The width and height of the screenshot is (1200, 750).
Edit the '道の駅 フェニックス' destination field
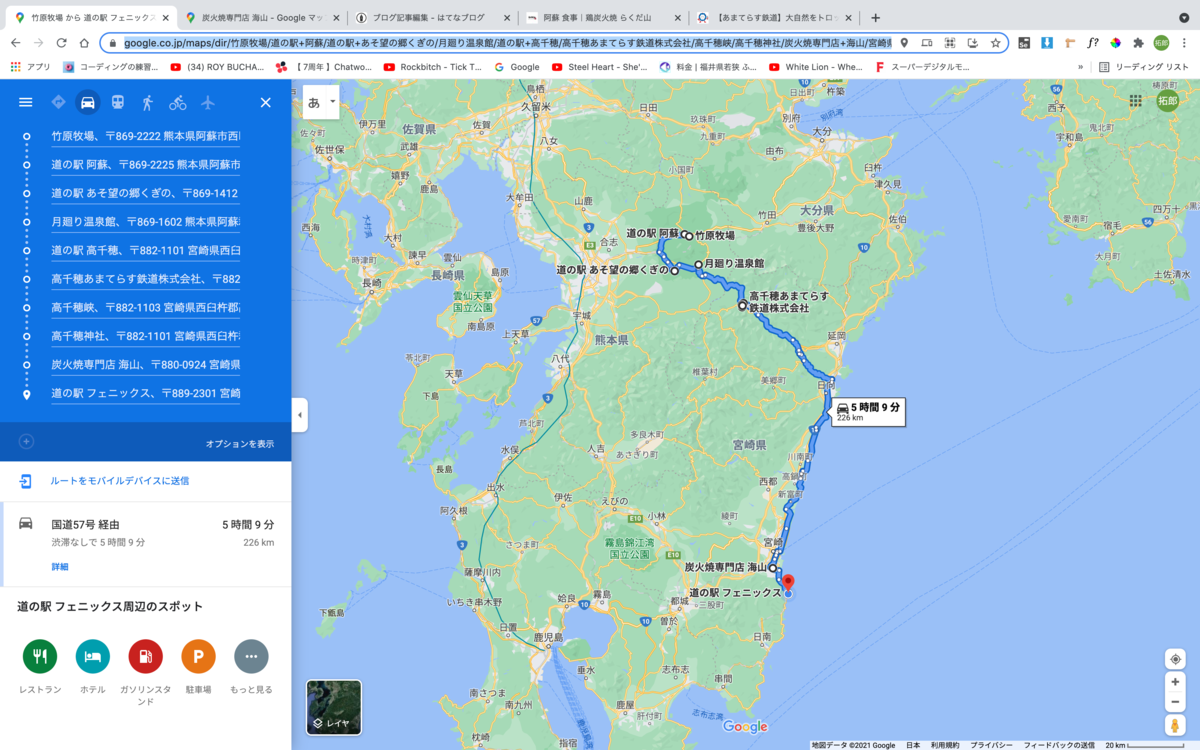tap(145, 394)
